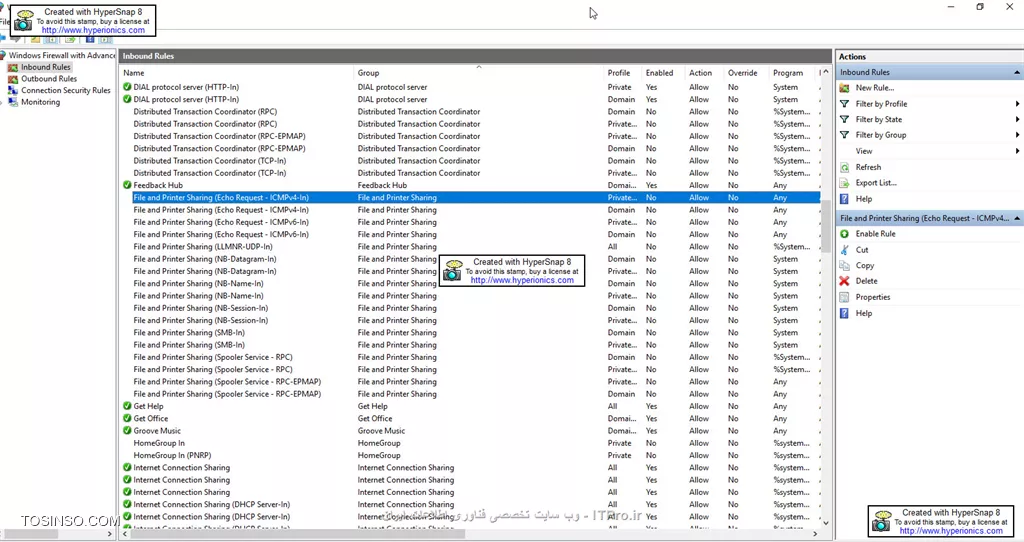
Task: Click the Export List icon
Action: (844, 183)
